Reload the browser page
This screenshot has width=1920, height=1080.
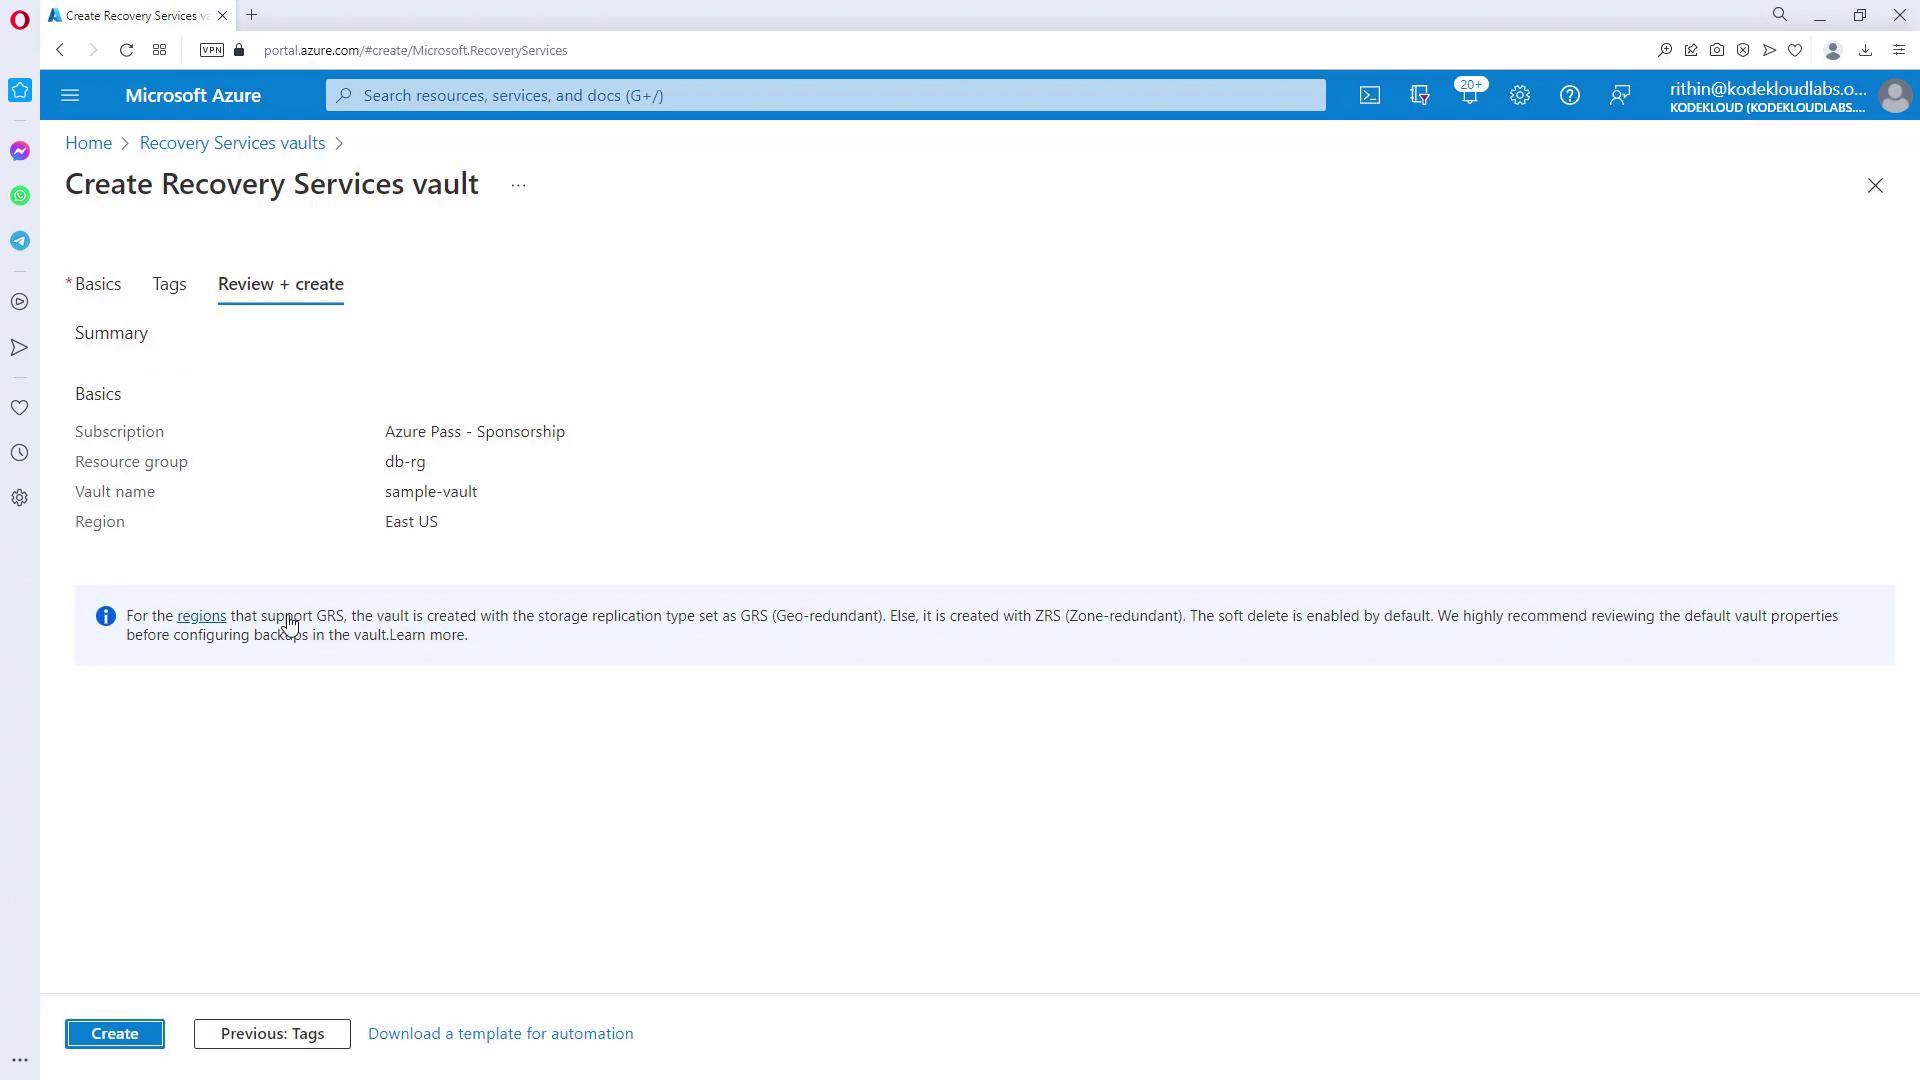(x=126, y=50)
